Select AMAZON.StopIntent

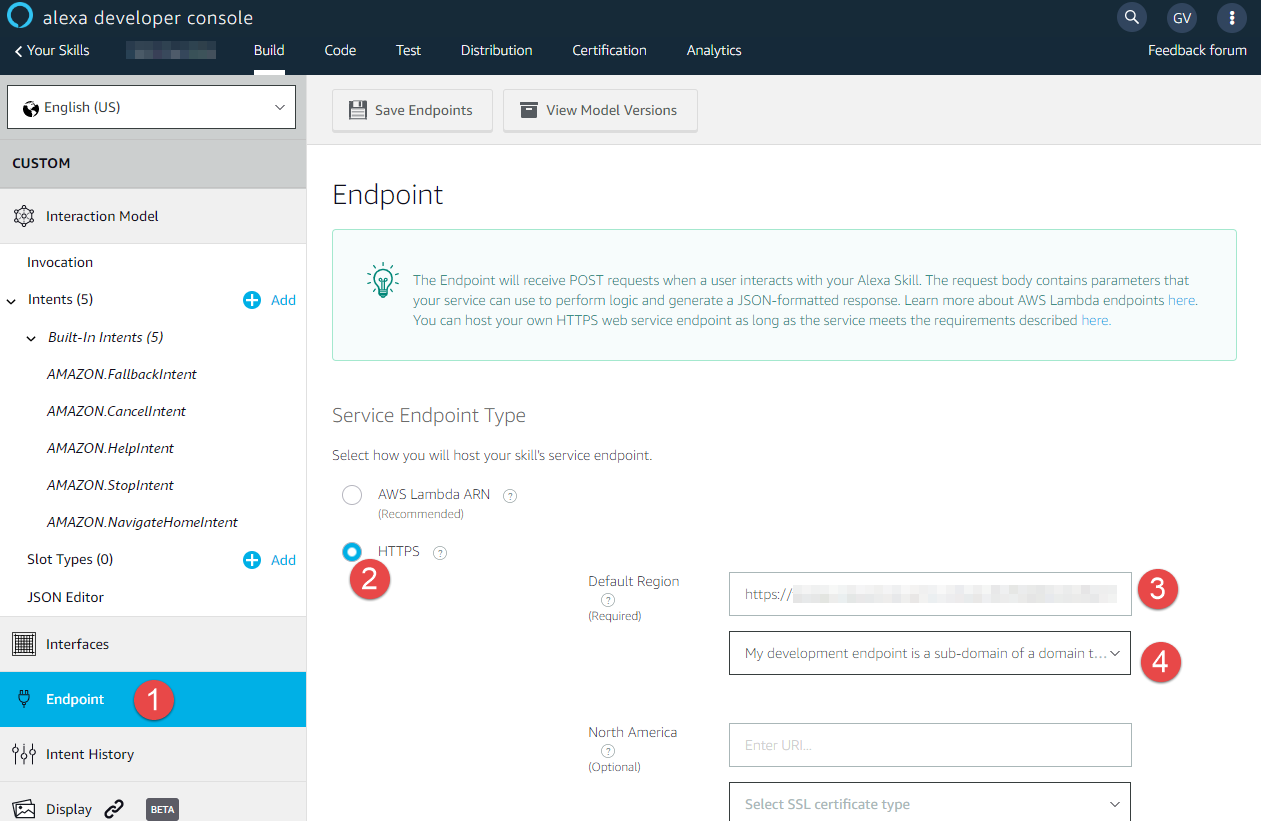coord(110,485)
